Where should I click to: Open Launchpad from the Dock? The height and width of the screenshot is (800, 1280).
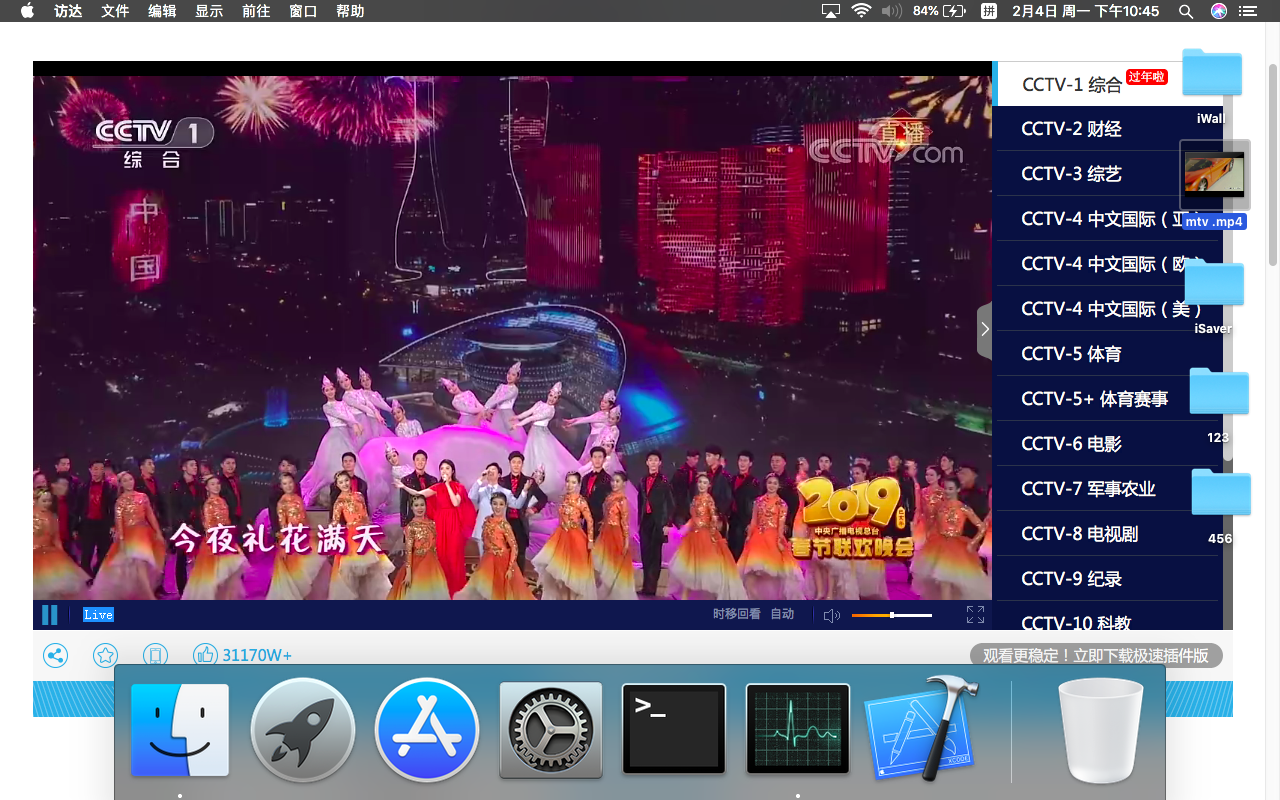[x=303, y=730]
